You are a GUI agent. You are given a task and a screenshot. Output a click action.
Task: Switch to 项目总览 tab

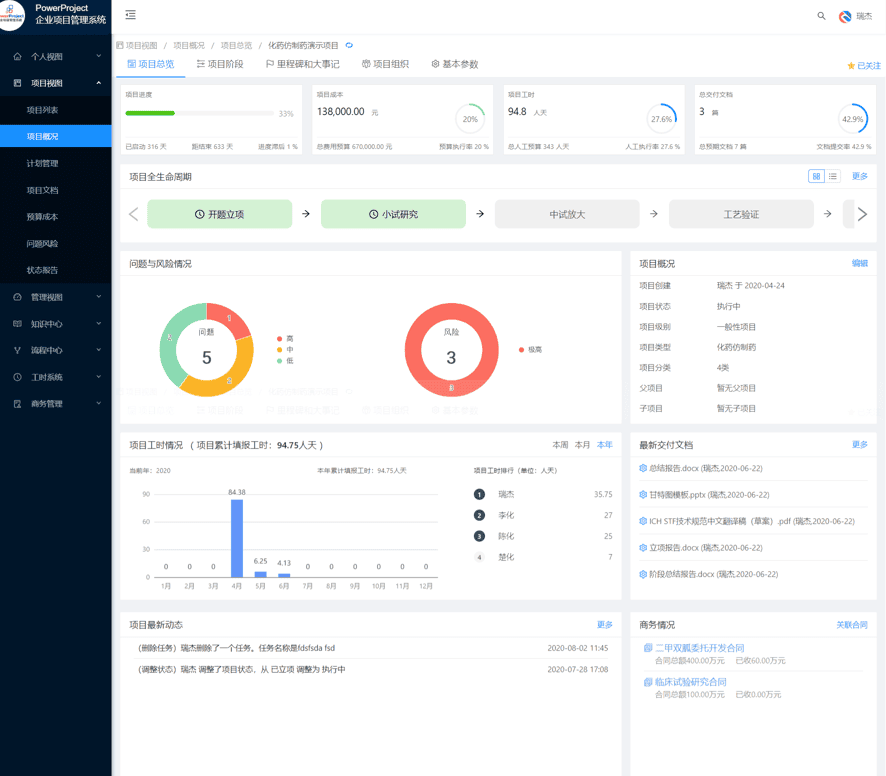(x=151, y=64)
